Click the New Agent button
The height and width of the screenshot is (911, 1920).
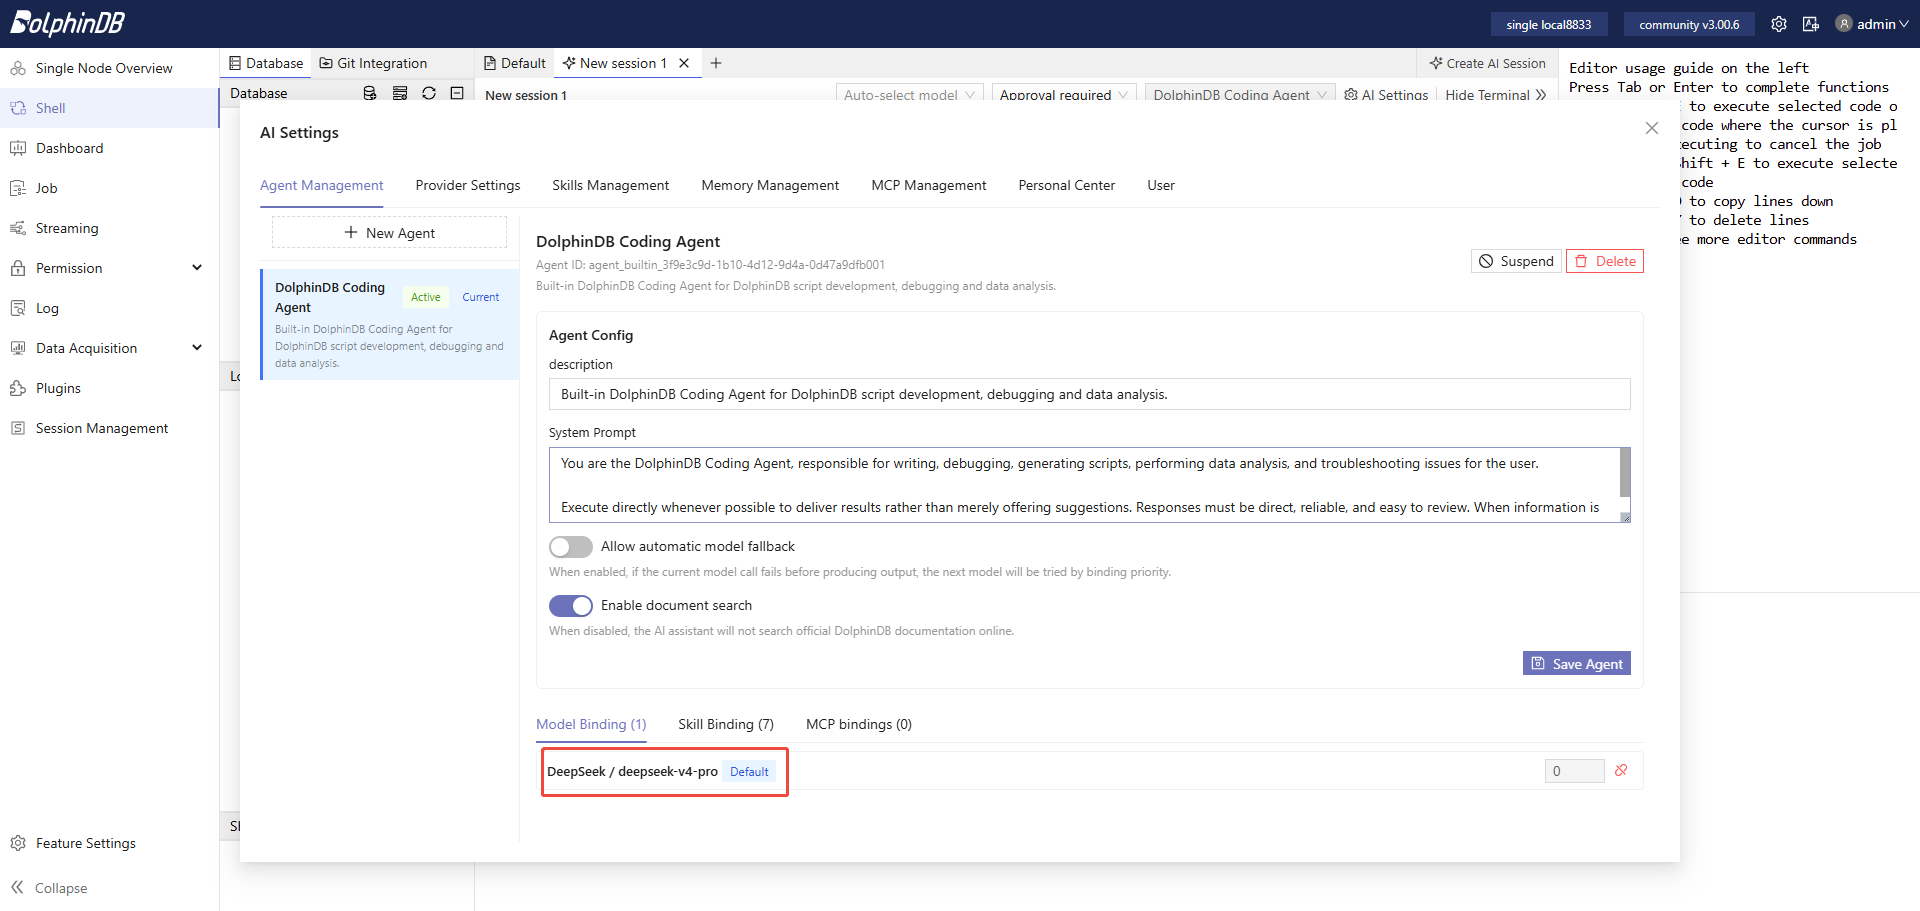[x=389, y=233]
